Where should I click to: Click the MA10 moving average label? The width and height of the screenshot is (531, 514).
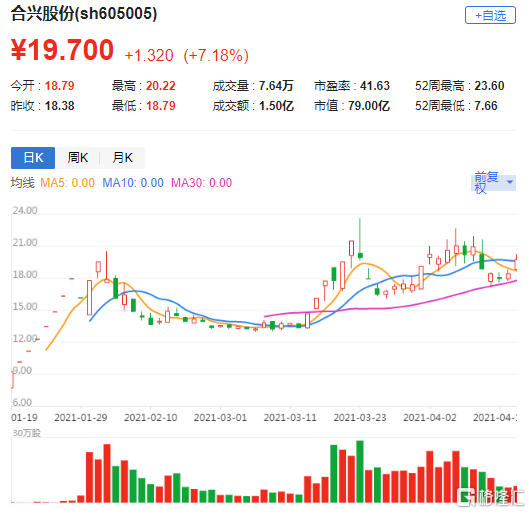pos(133,183)
